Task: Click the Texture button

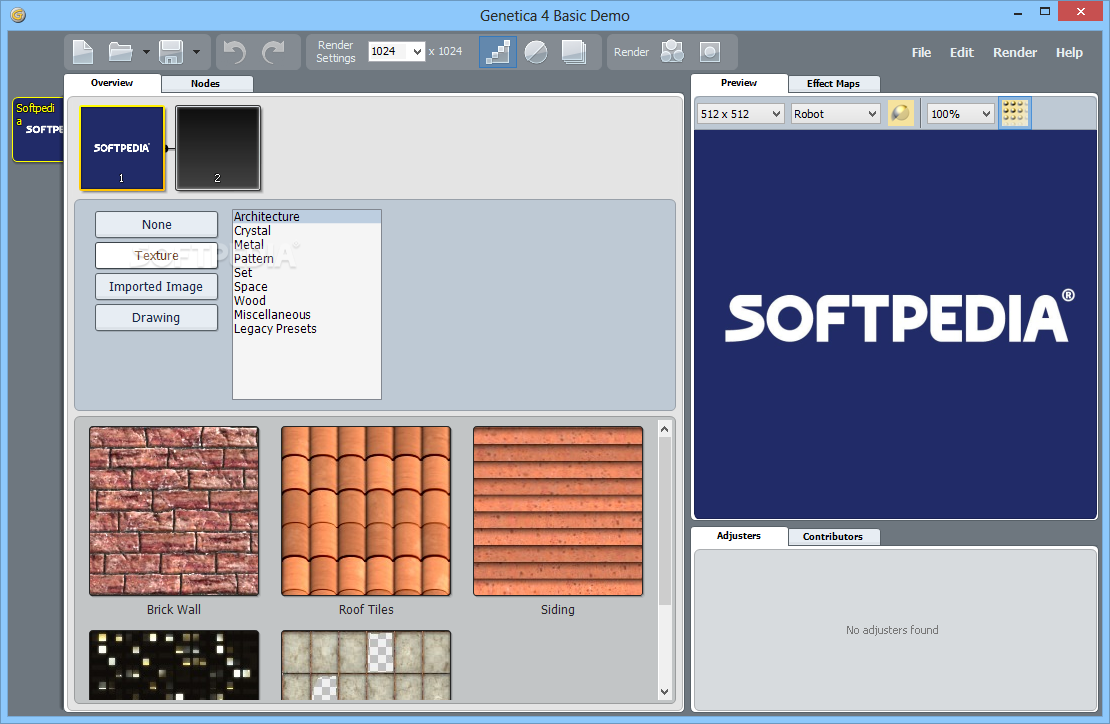Action: 156,255
